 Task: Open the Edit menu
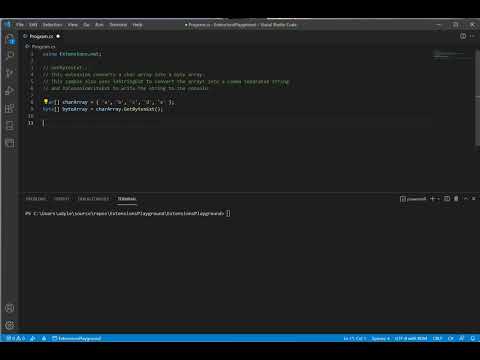tap(33, 25)
